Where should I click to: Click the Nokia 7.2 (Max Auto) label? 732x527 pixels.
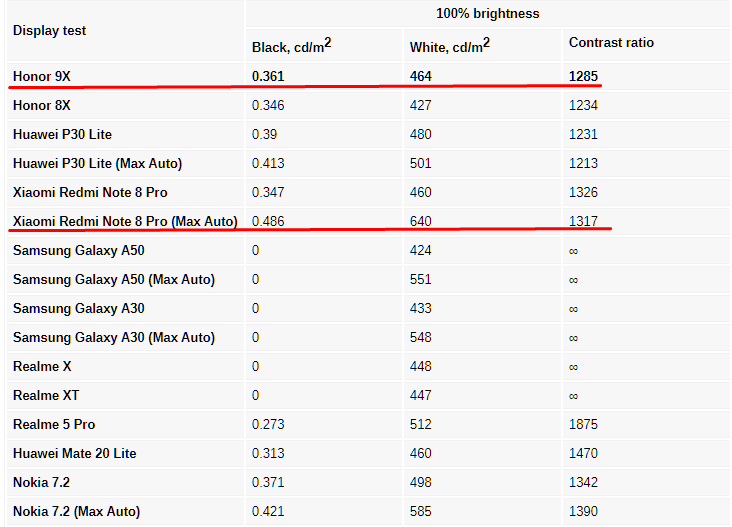coord(76,512)
